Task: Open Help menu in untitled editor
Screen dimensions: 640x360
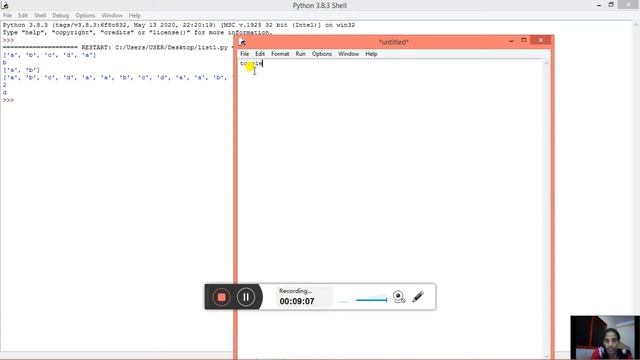Action: pyautogui.click(x=371, y=54)
